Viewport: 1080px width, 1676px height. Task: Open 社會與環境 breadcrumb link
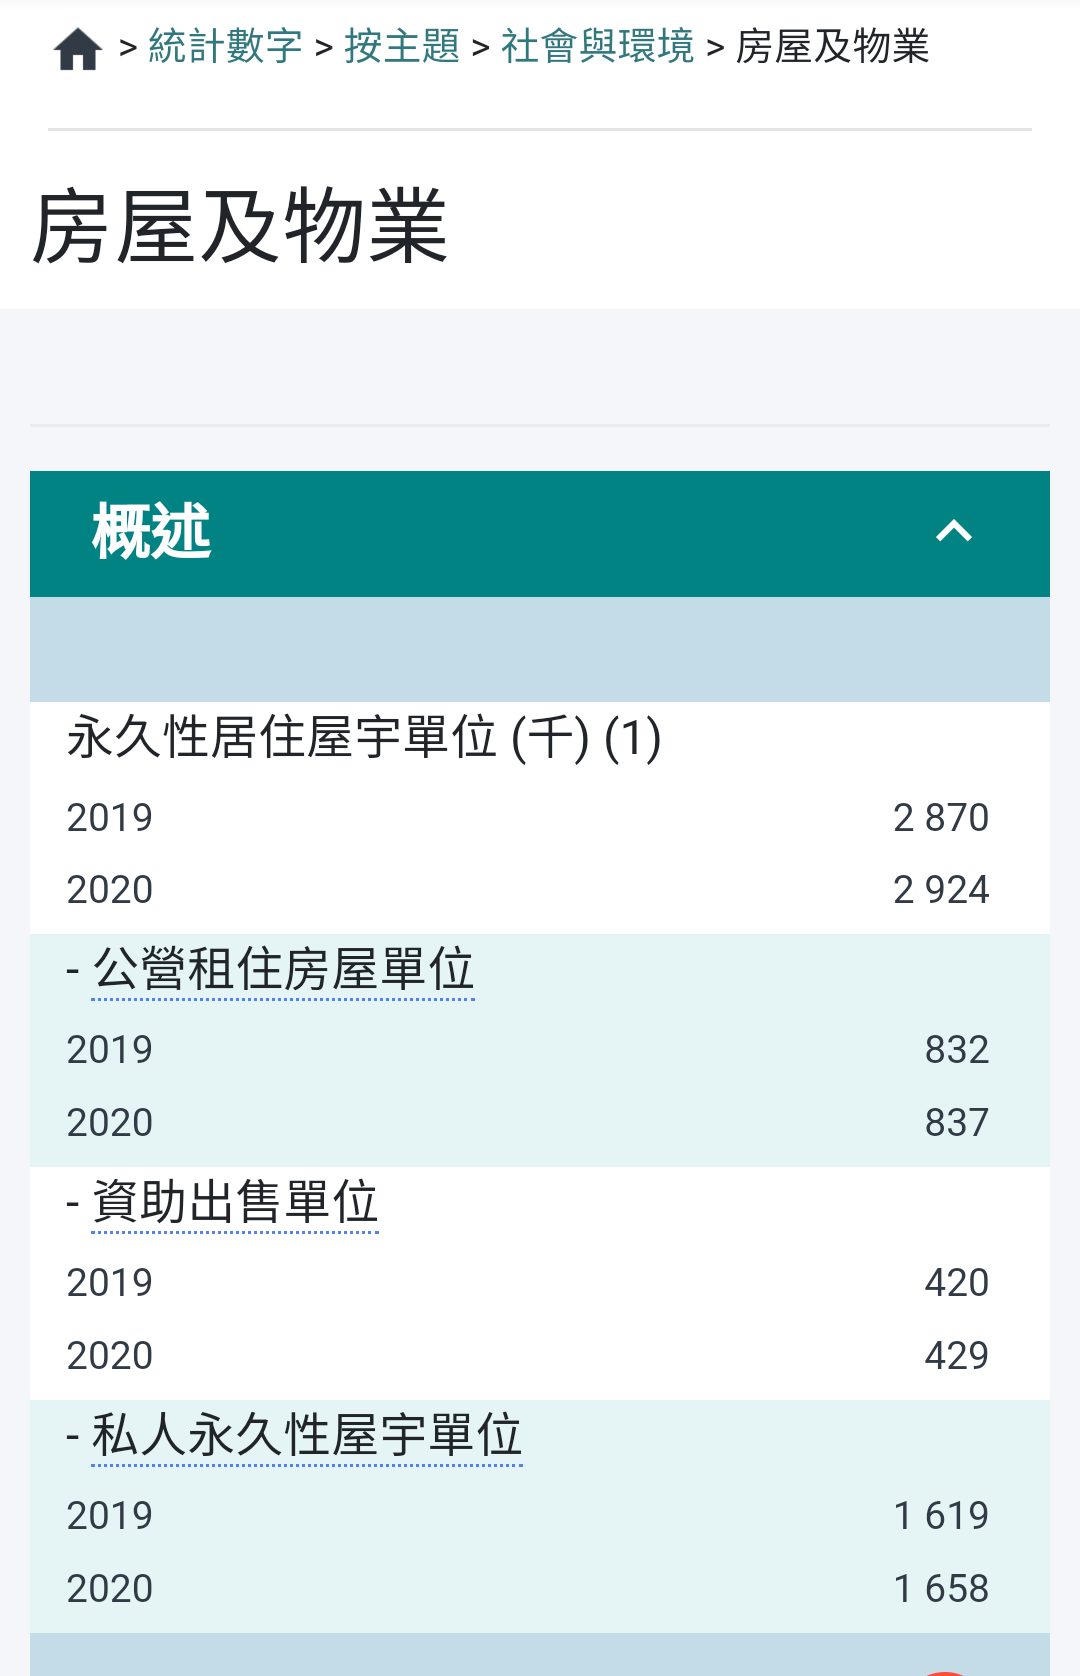point(598,46)
